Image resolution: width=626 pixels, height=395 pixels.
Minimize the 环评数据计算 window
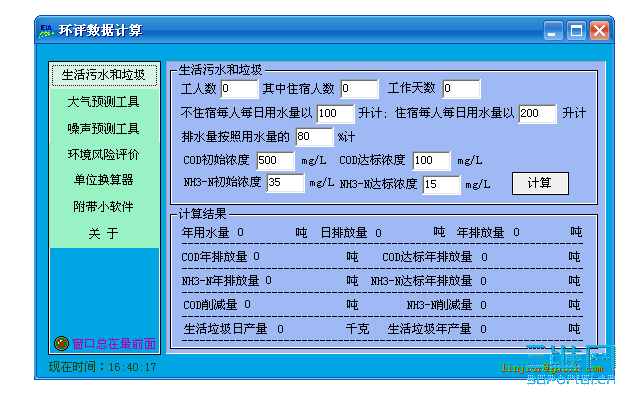pyautogui.click(x=553, y=31)
